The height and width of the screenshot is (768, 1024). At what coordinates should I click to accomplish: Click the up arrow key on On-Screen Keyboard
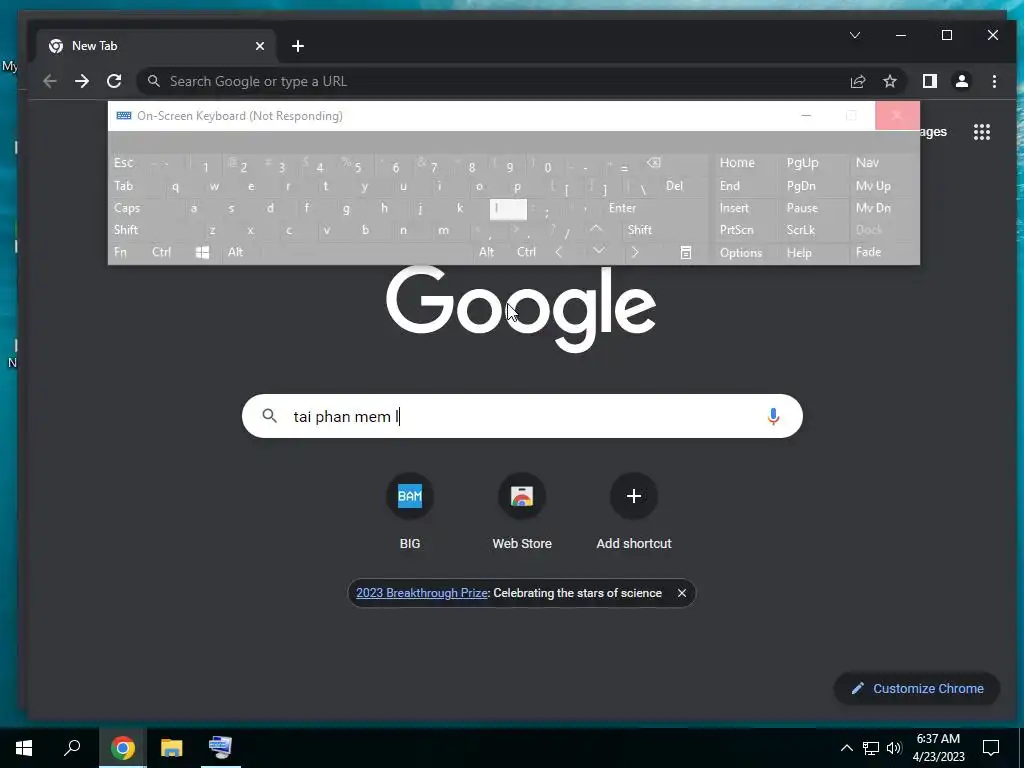coord(596,229)
